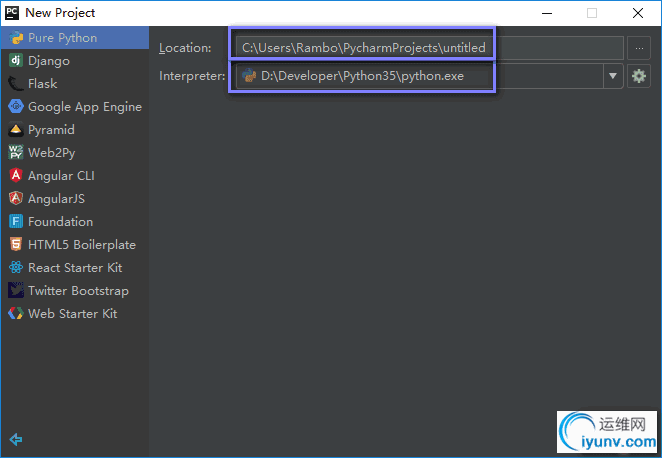Choose the Django project type
The image size is (662, 458).
[x=75, y=61]
